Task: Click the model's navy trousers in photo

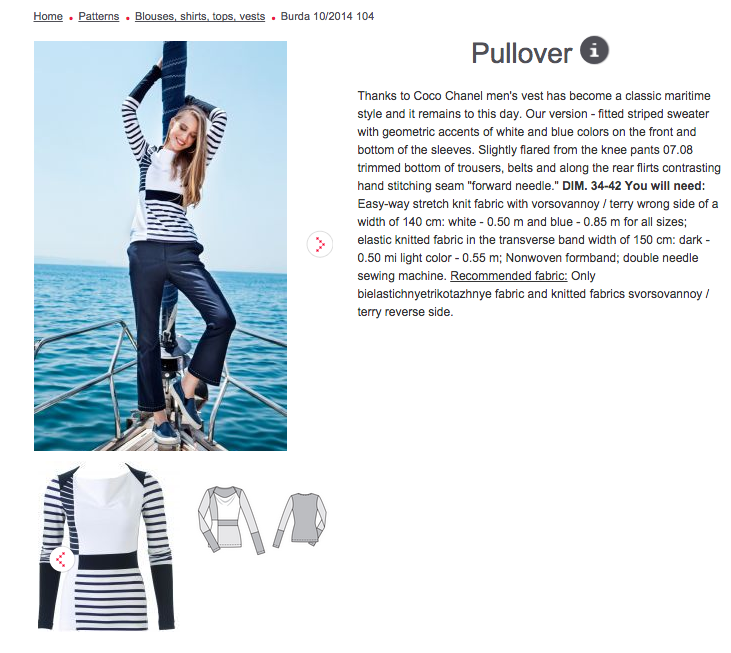Action: click(177, 322)
